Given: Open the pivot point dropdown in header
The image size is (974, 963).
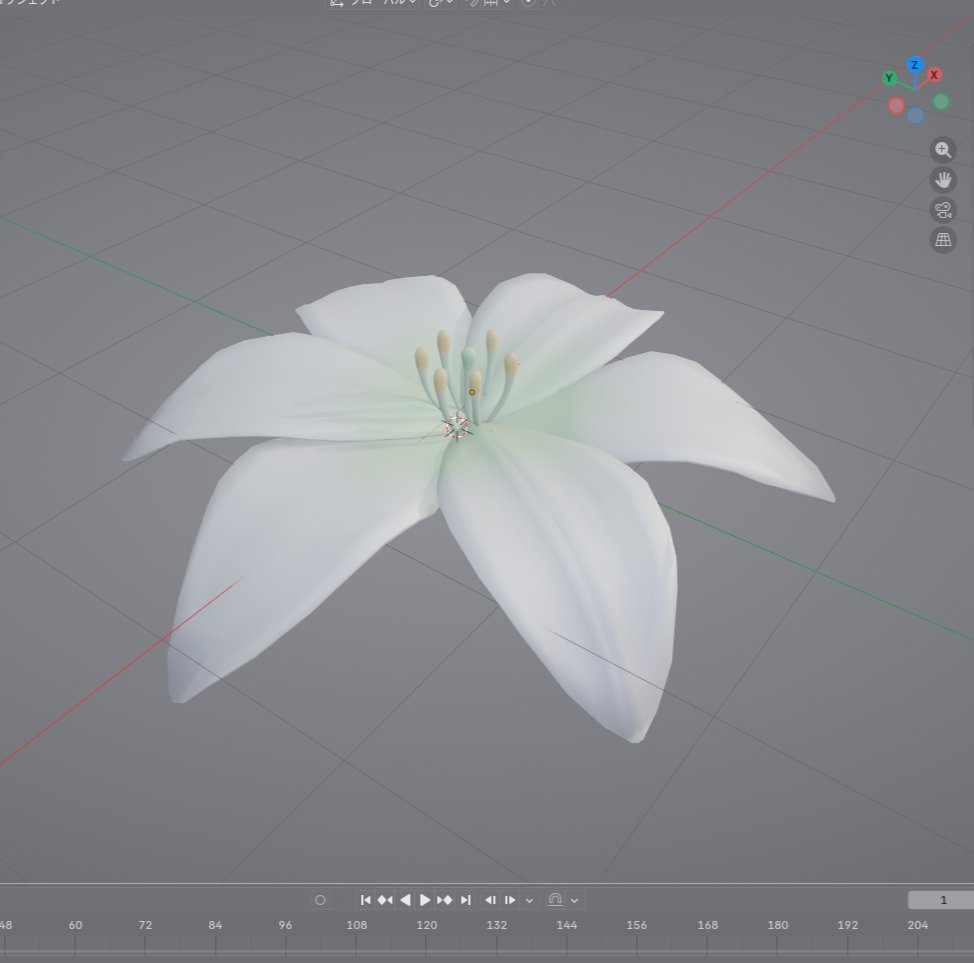Looking at the screenshot, I should click(x=440, y=3).
